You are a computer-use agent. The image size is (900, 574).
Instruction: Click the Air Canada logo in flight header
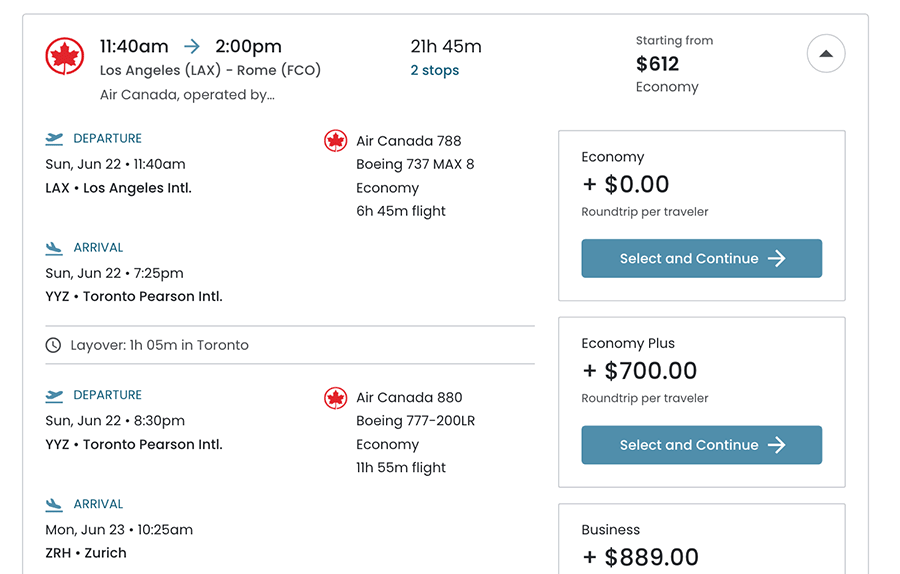(65, 57)
